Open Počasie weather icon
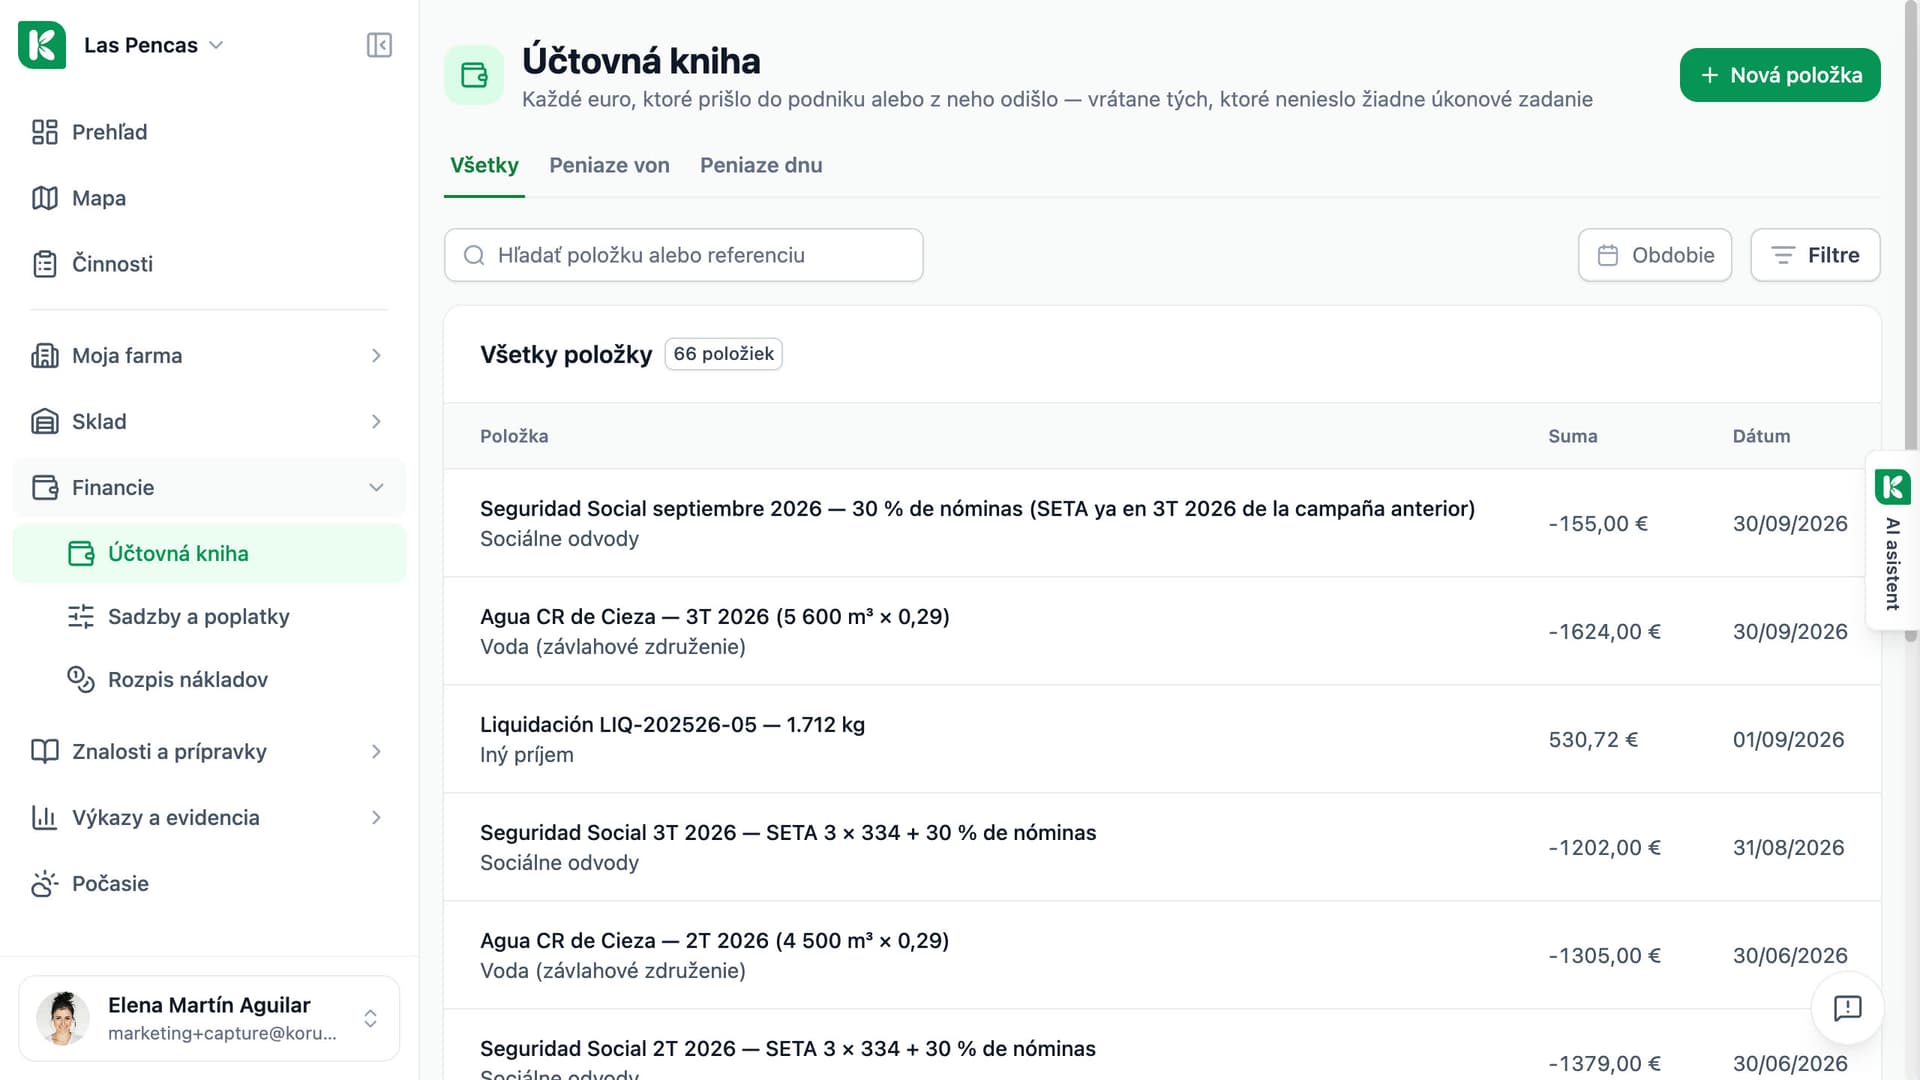 click(45, 883)
